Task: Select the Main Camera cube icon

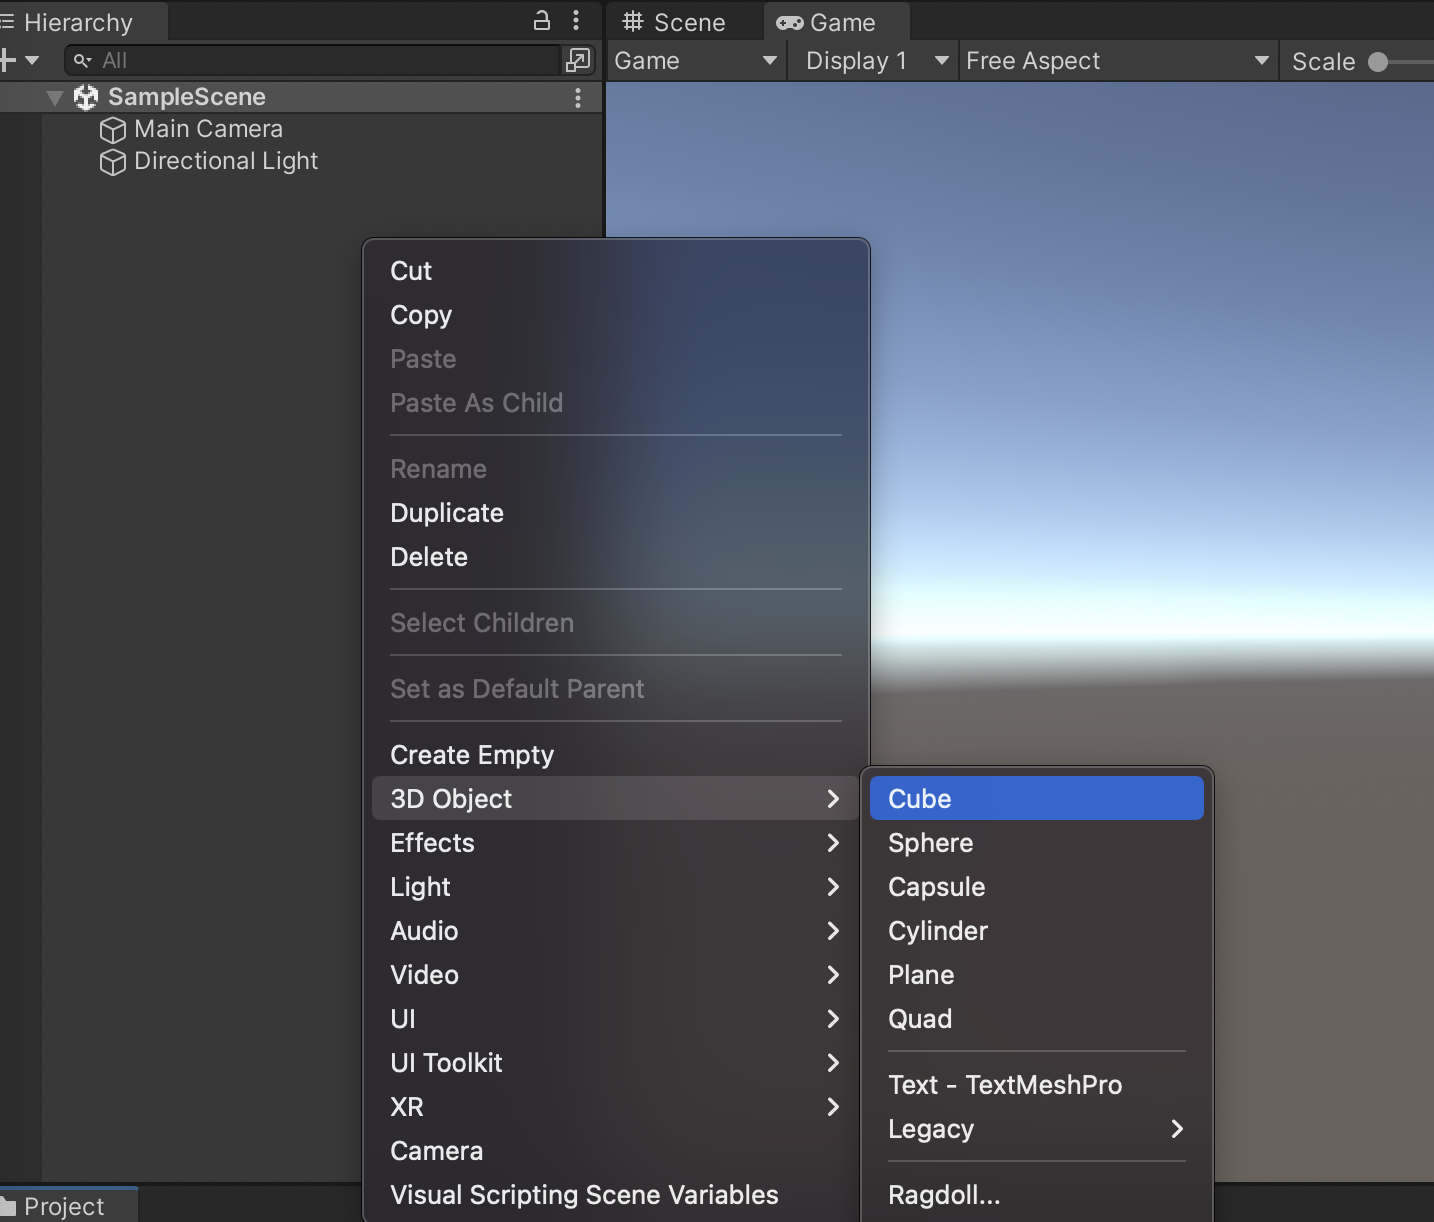Action: [x=112, y=129]
